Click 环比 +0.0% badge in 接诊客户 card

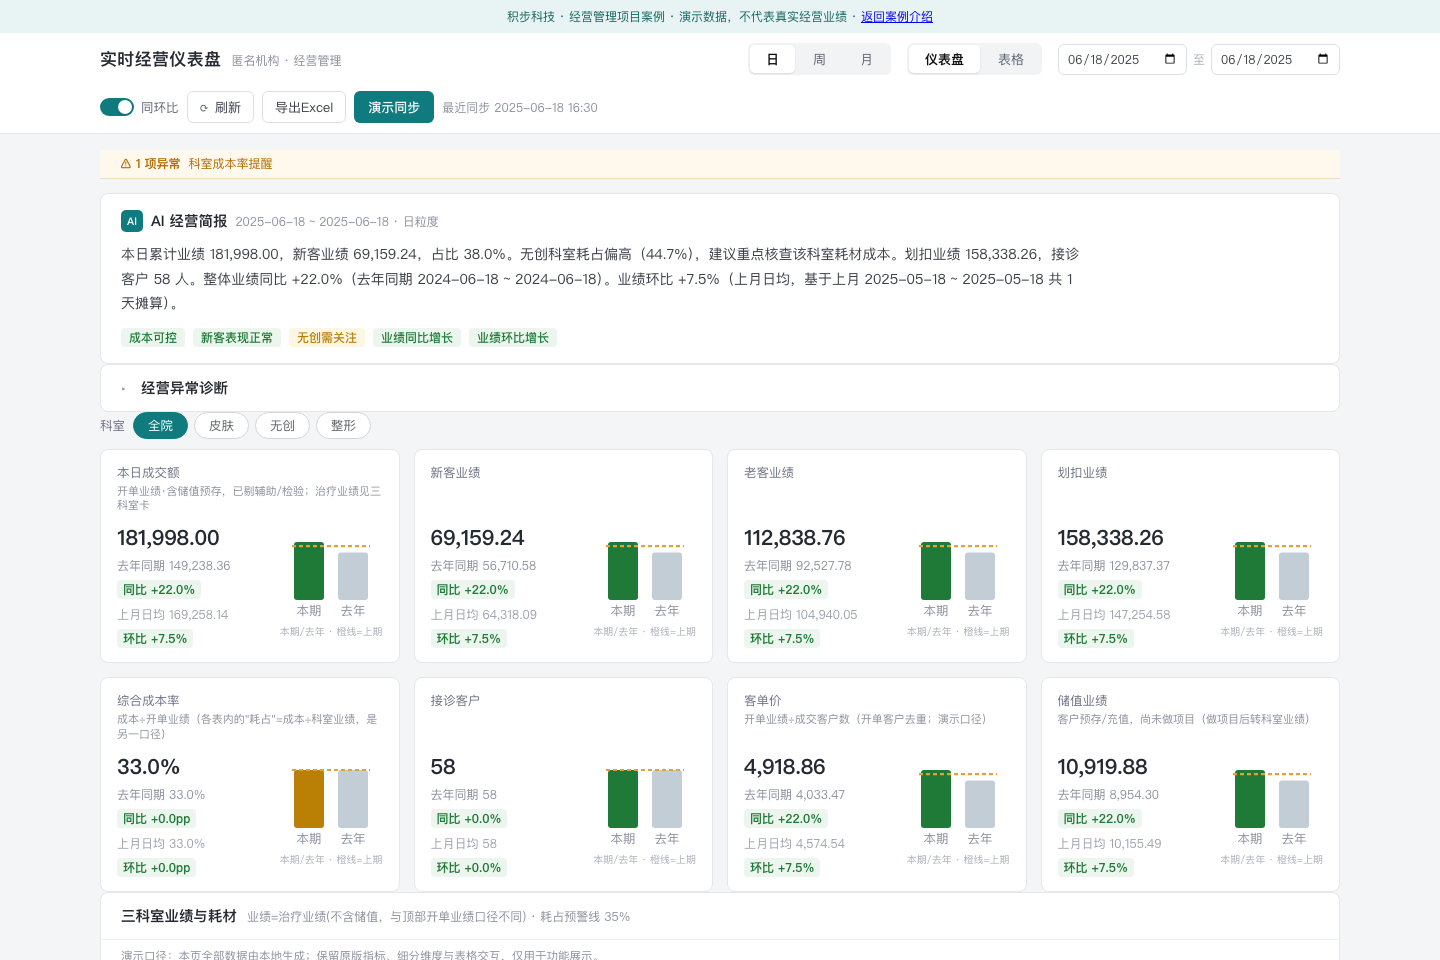468,868
